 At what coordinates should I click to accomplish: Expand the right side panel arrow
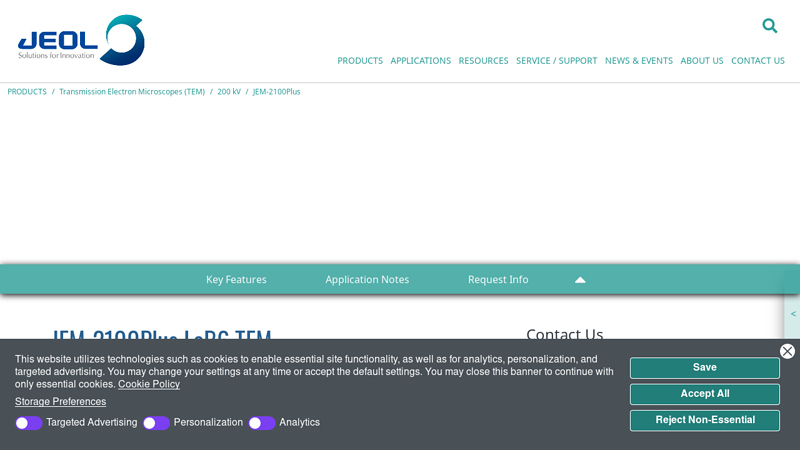tap(793, 314)
